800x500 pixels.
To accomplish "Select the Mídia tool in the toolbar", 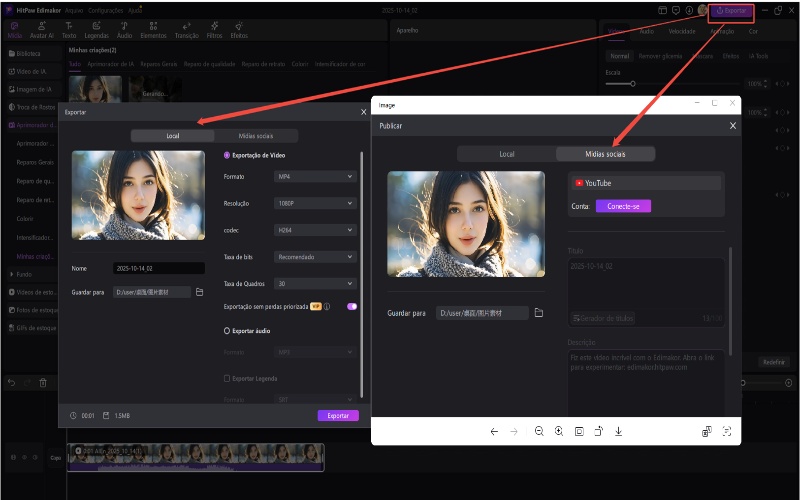I will [14, 30].
